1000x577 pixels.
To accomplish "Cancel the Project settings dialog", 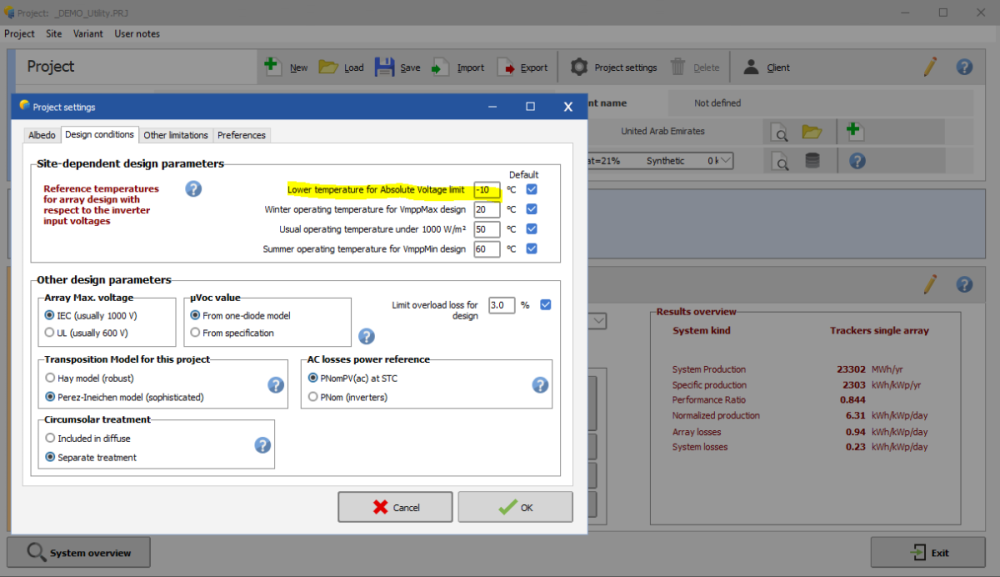I will pos(394,507).
